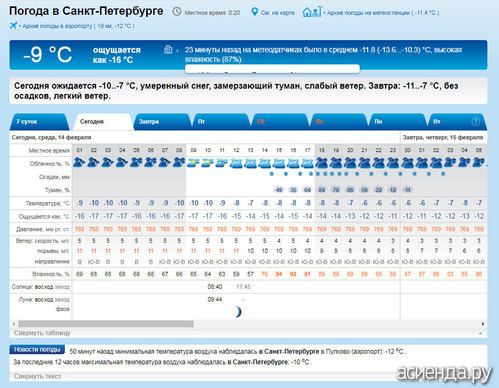499x388 pixels.
Task: Click the current temperature -9 °C
Action: click(x=48, y=54)
